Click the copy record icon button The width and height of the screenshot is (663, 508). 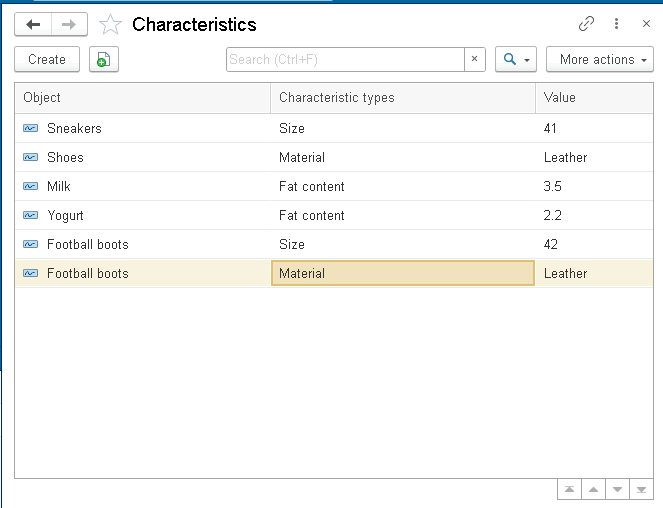[103, 60]
